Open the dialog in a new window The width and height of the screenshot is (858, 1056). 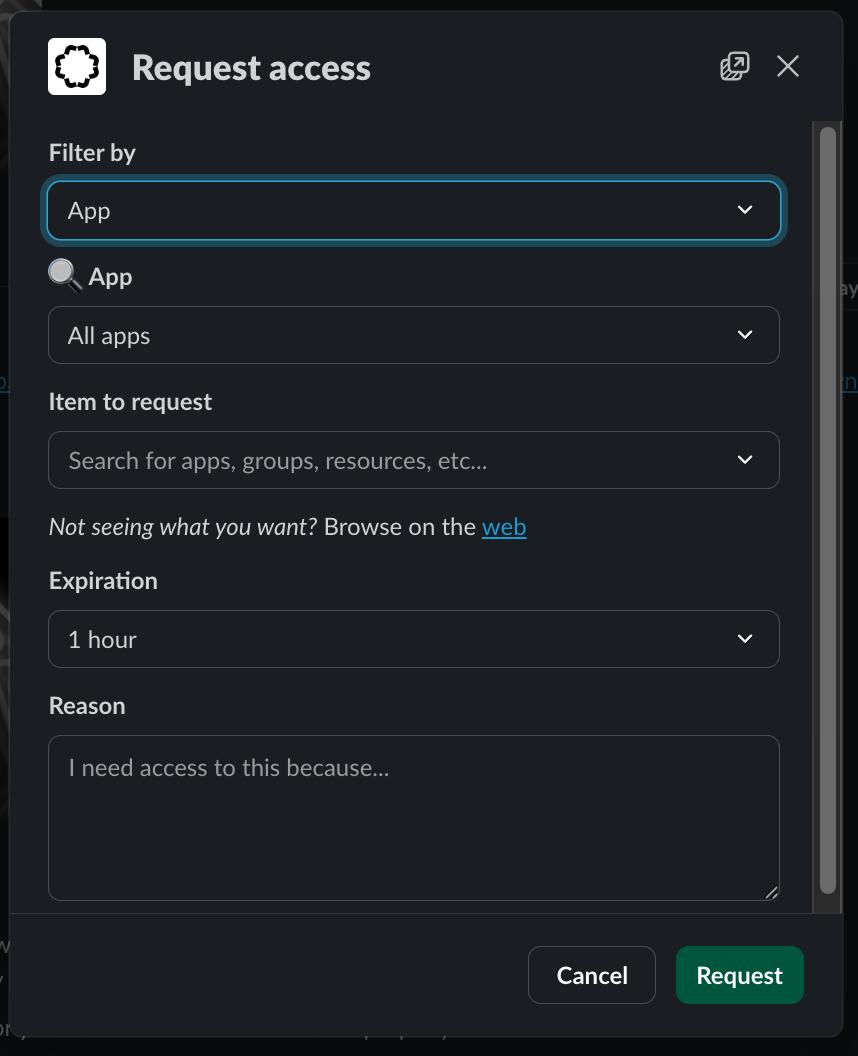pyautogui.click(x=735, y=66)
